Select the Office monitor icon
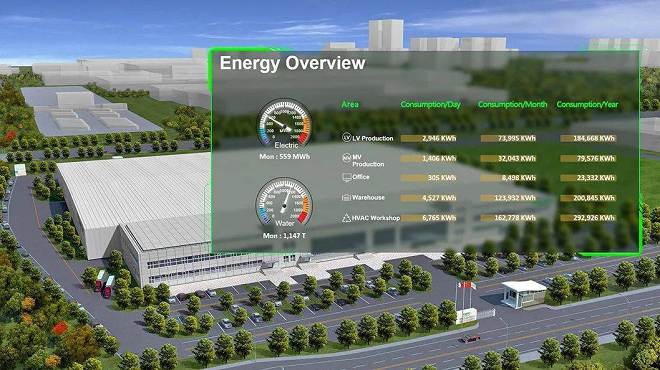 pos(346,177)
